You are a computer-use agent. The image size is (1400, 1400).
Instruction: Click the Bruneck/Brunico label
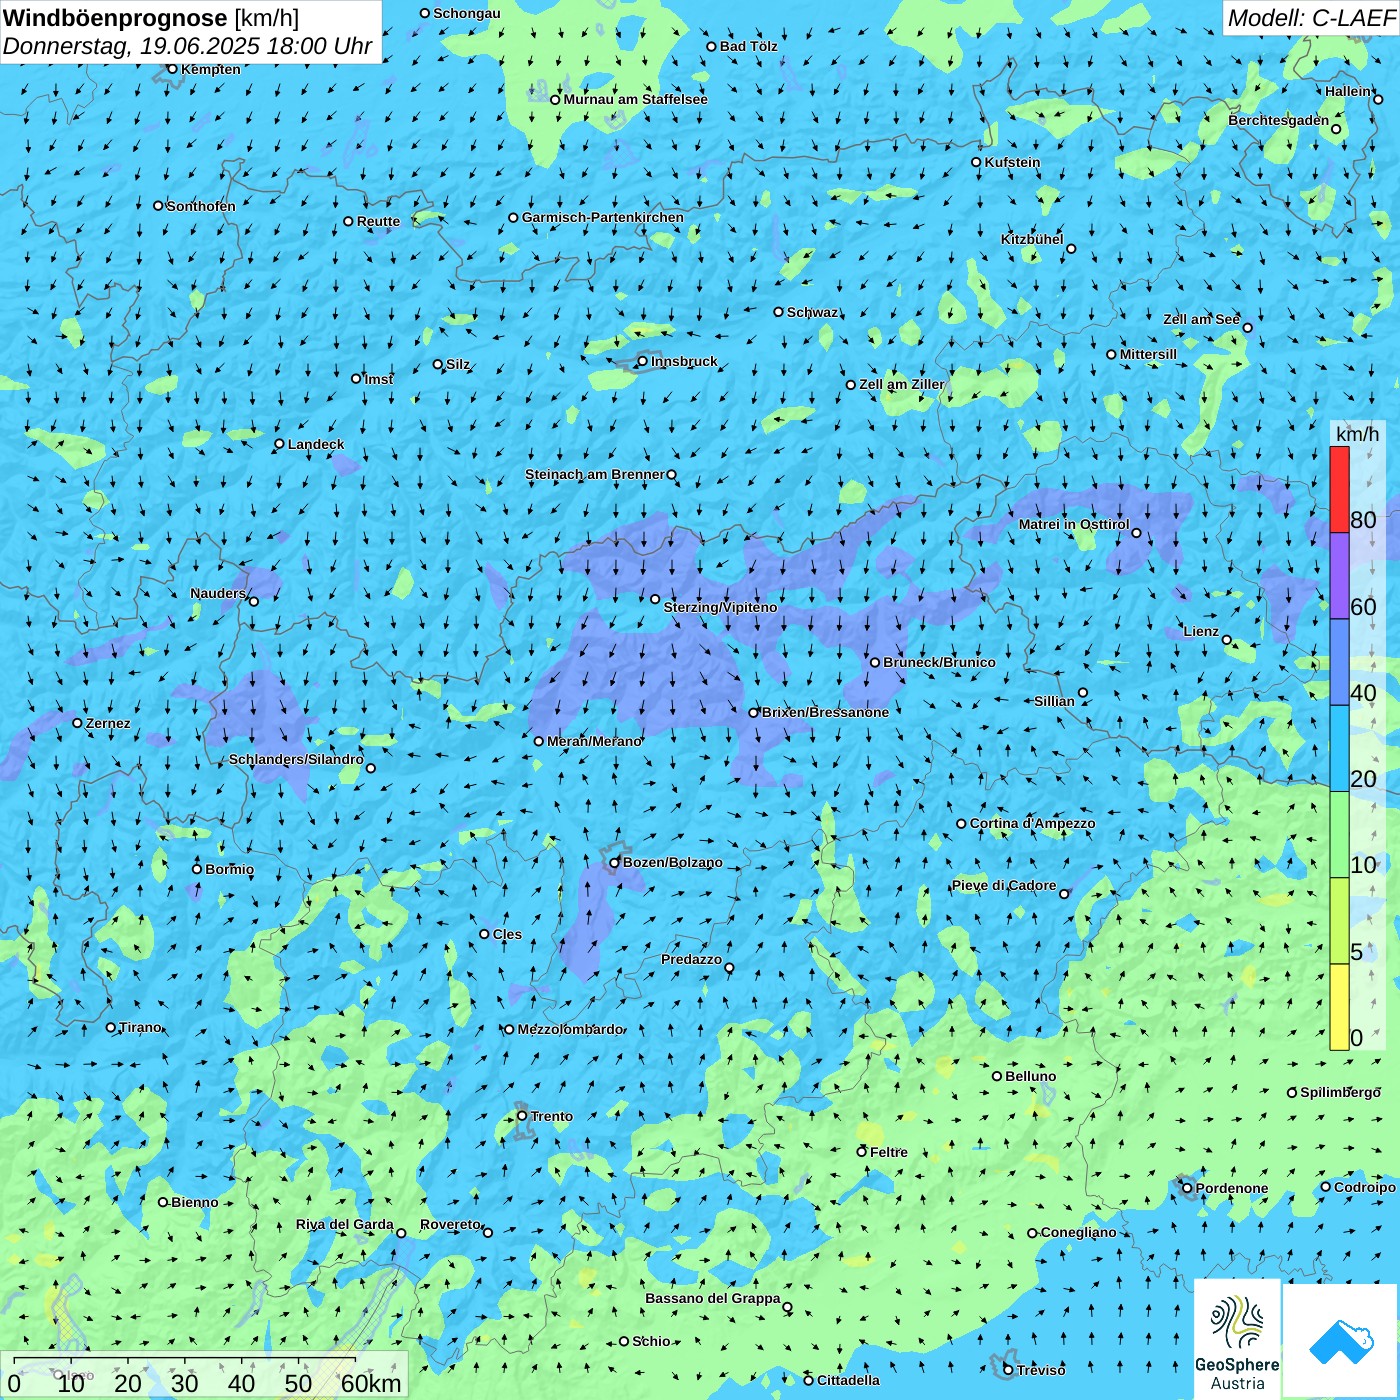click(x=939, y=662)
